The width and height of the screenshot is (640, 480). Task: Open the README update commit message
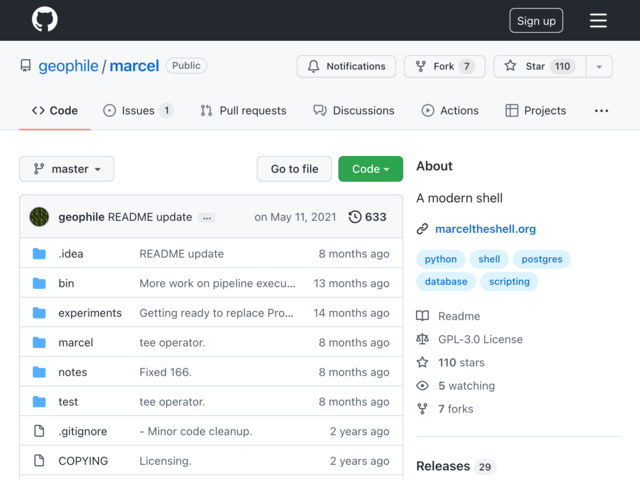(x=150, y=217)
